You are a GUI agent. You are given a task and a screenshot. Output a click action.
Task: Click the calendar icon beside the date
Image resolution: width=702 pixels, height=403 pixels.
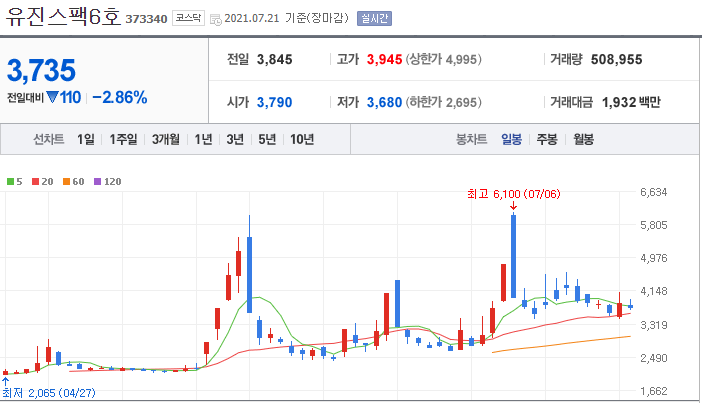pos(216,19)
